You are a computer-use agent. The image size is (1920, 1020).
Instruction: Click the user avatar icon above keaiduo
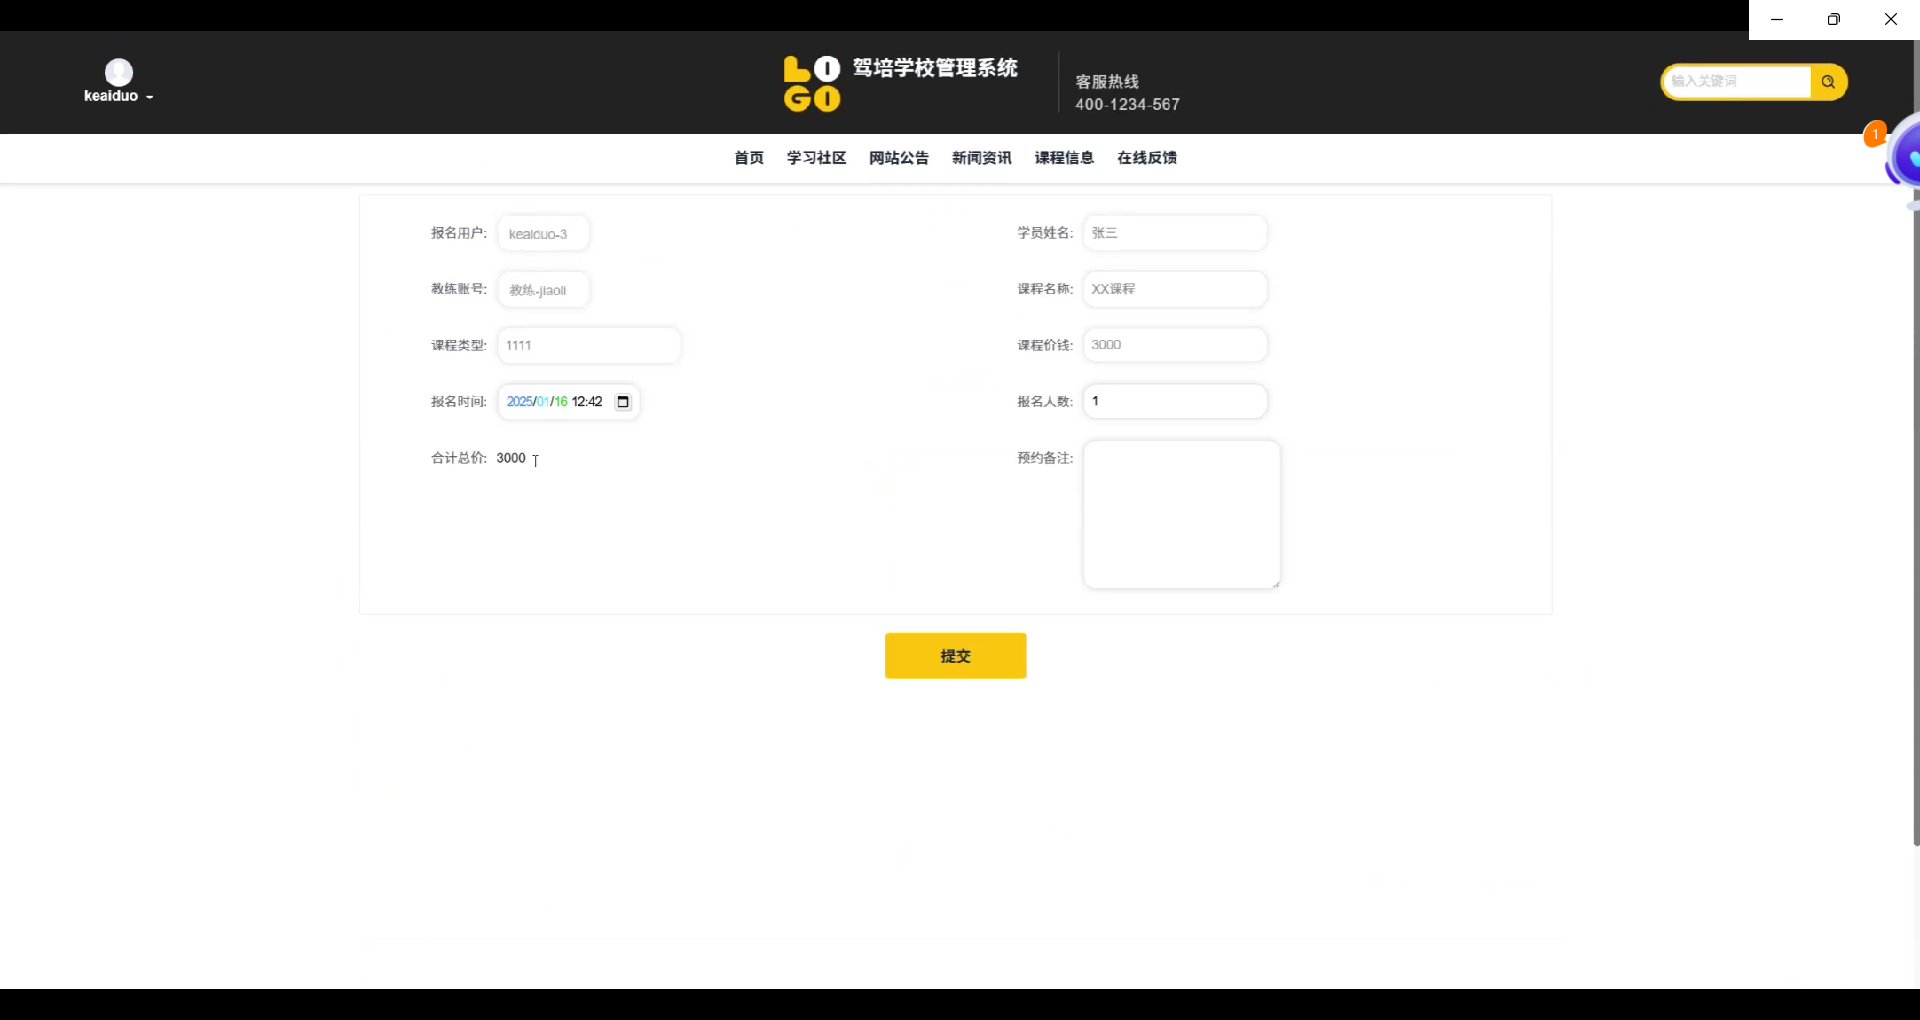point(119,72)
